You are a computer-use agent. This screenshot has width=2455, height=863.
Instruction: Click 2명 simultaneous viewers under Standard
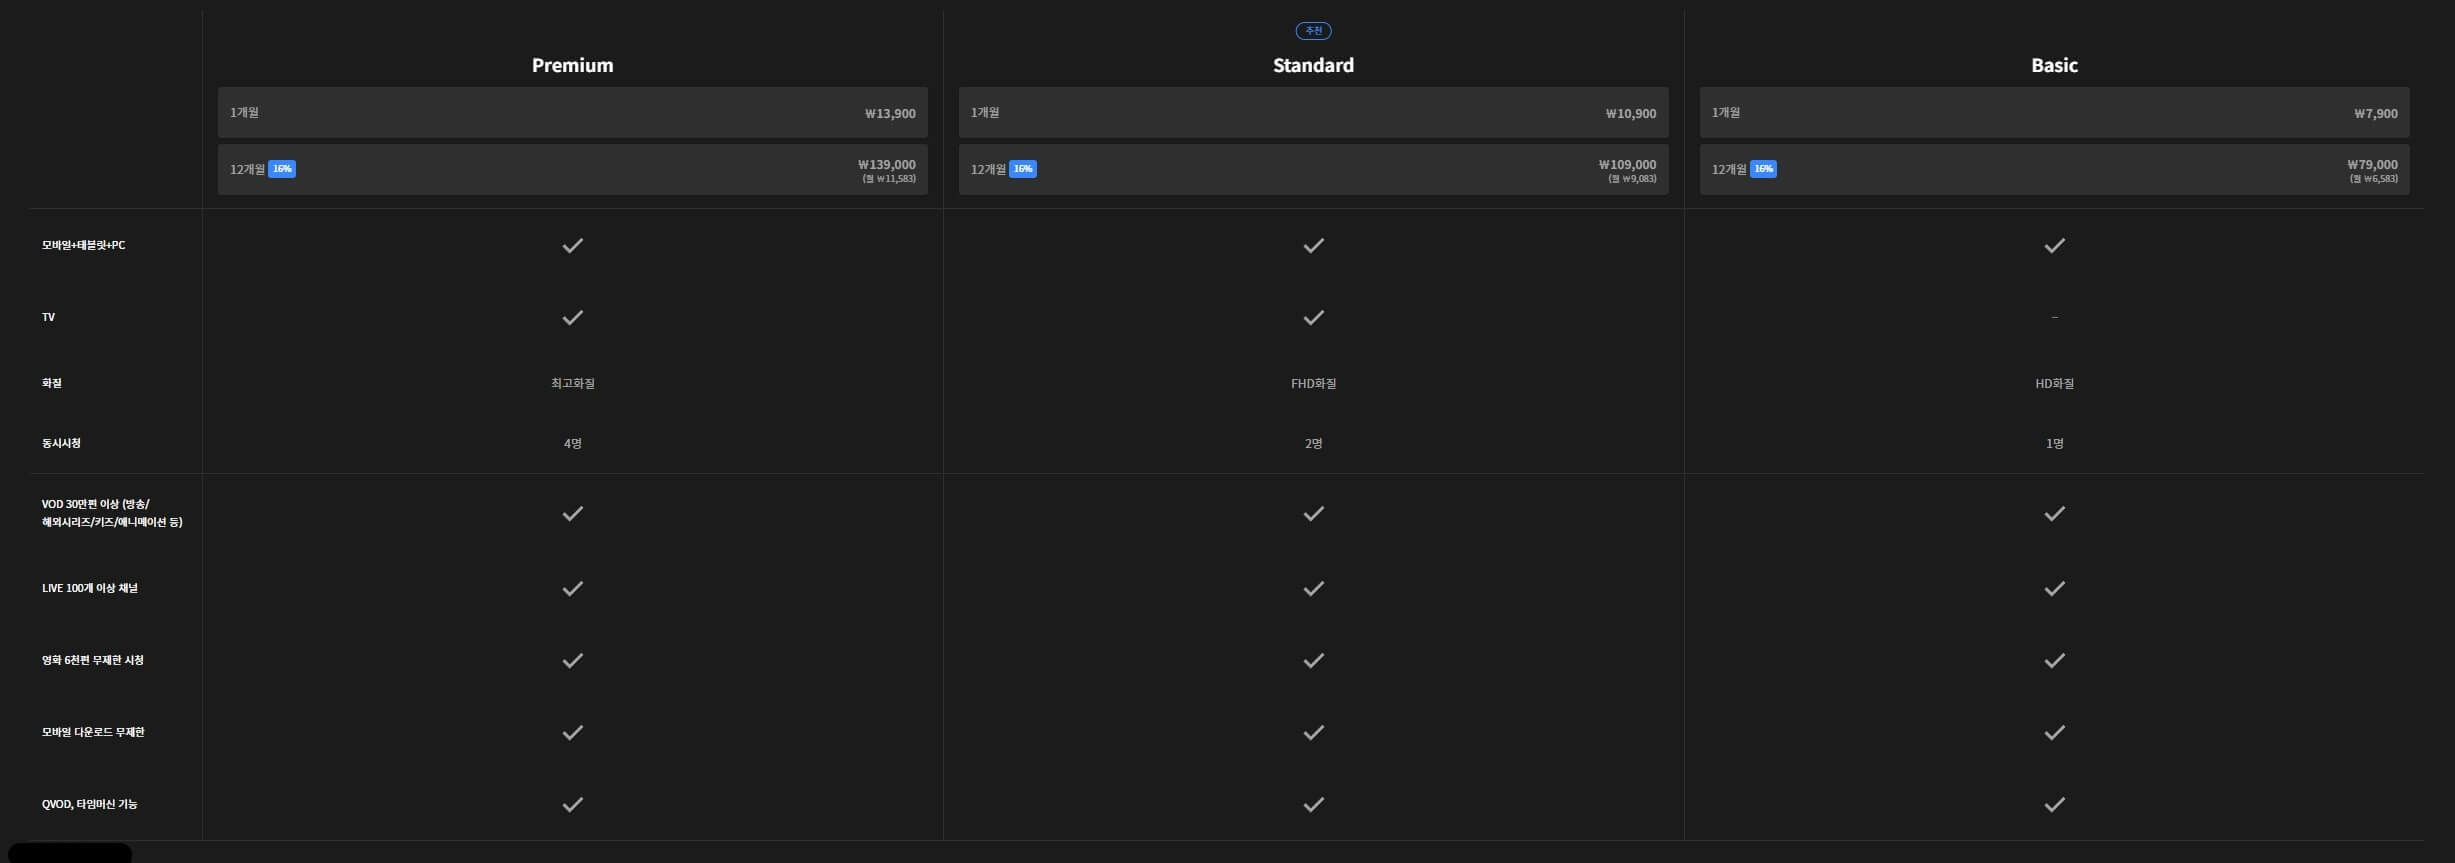coord(1313,443)
